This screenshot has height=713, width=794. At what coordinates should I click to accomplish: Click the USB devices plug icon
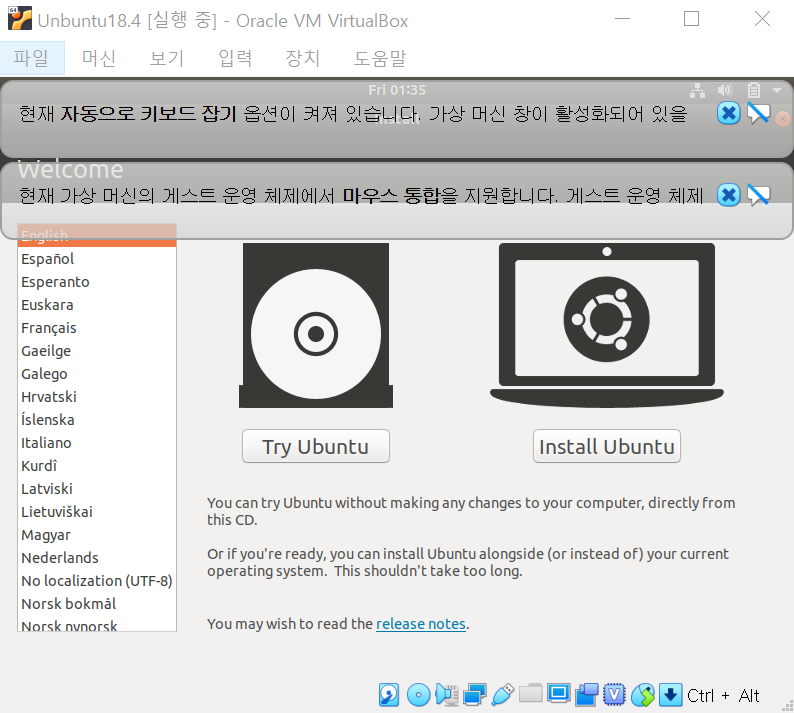(x=502, y=695)
